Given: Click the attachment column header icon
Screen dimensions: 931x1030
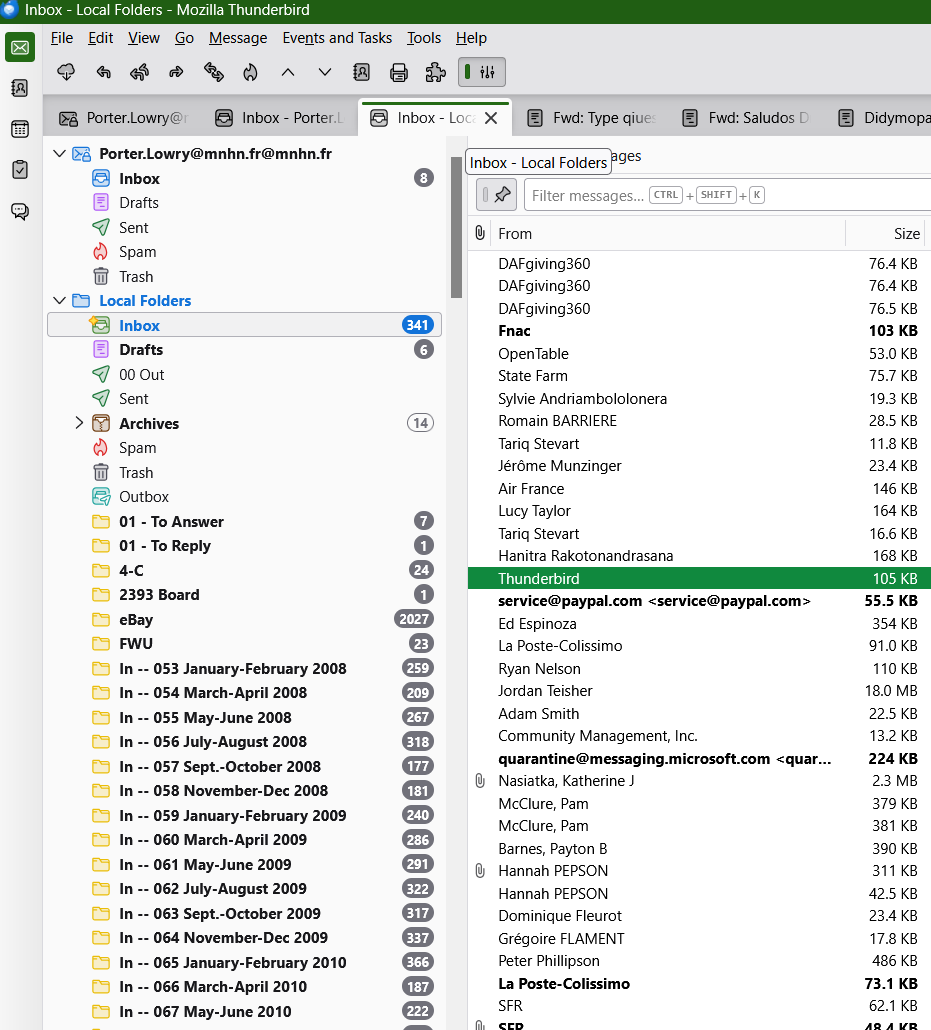Looking at the screenshot, I should point(480,233).
